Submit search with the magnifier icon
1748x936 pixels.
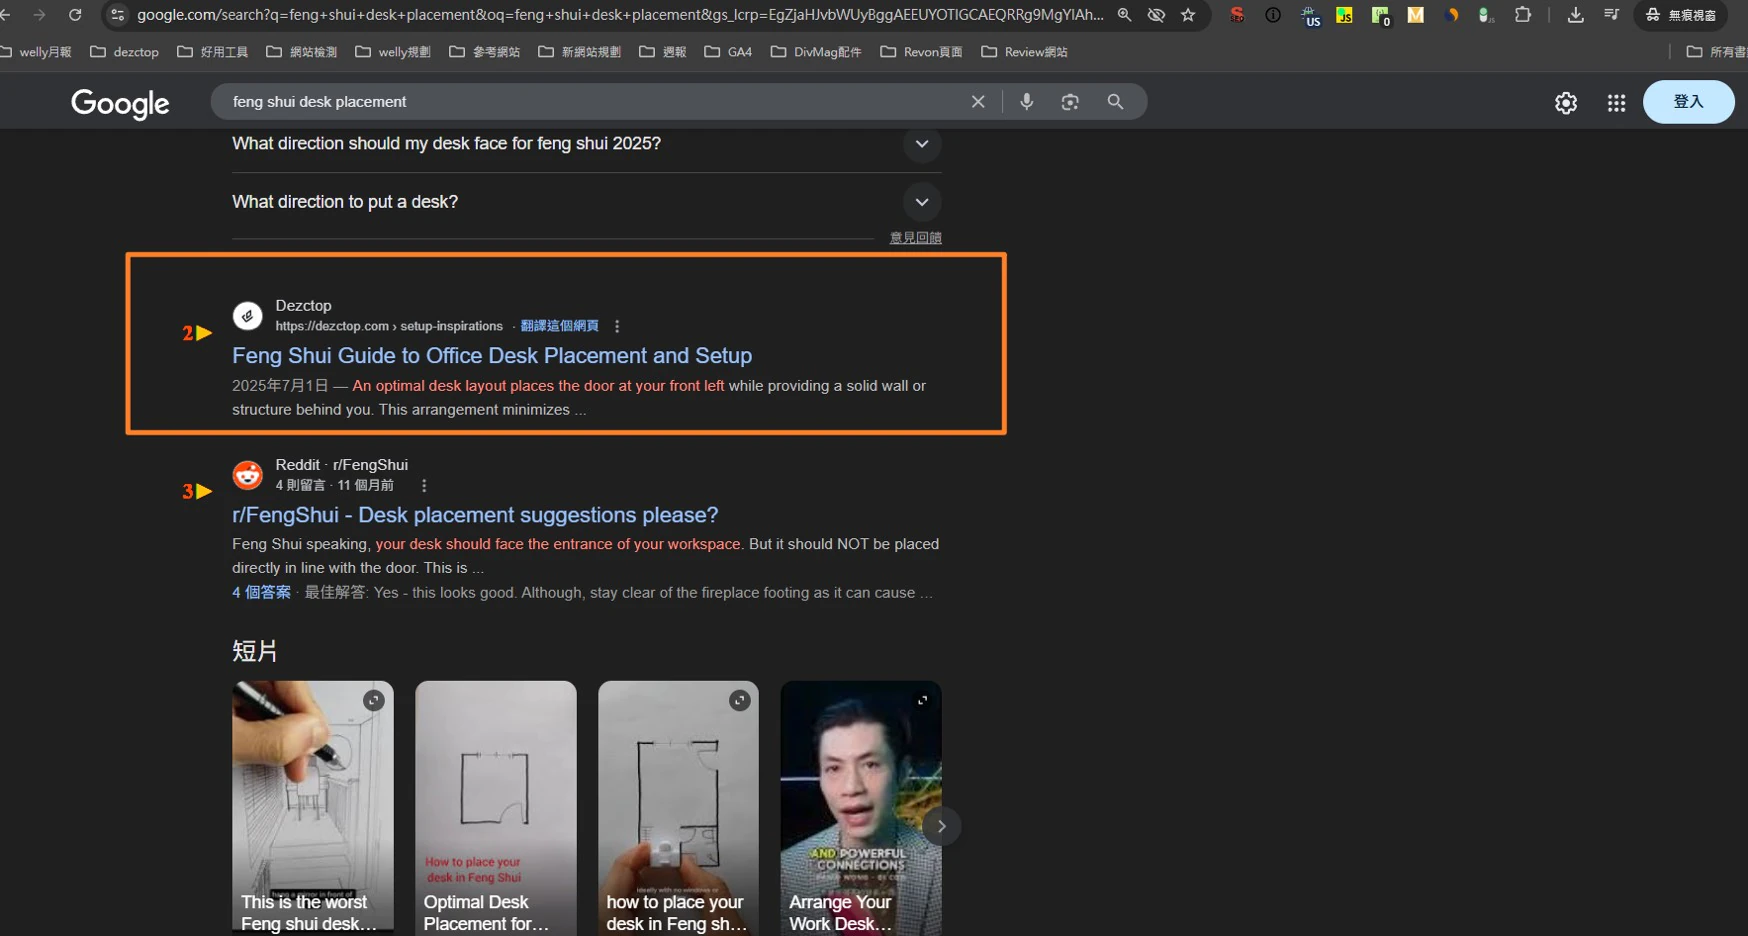click(1115, 102)
